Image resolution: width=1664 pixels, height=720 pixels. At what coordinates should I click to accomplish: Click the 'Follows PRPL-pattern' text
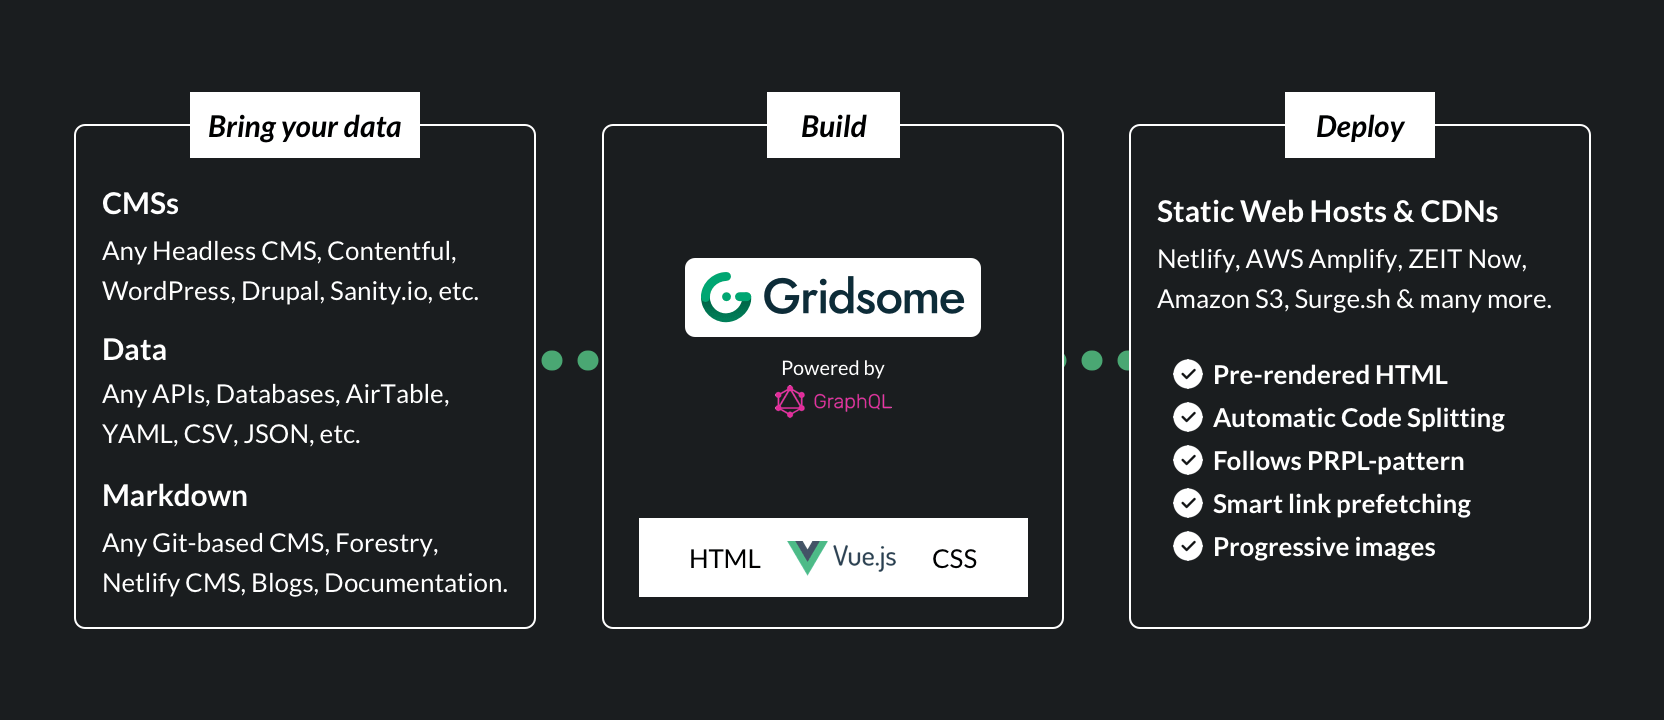[x=1338, y=461]
